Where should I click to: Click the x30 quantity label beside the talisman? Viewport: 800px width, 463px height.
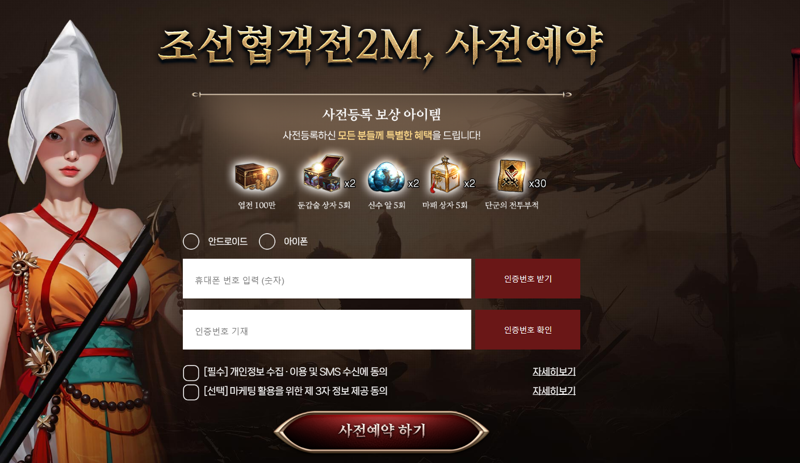[x=537, y=183]
